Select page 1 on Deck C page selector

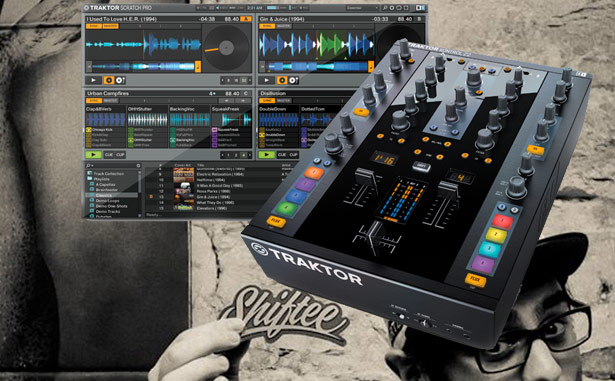pyautogui.click(x=228, y=155)
